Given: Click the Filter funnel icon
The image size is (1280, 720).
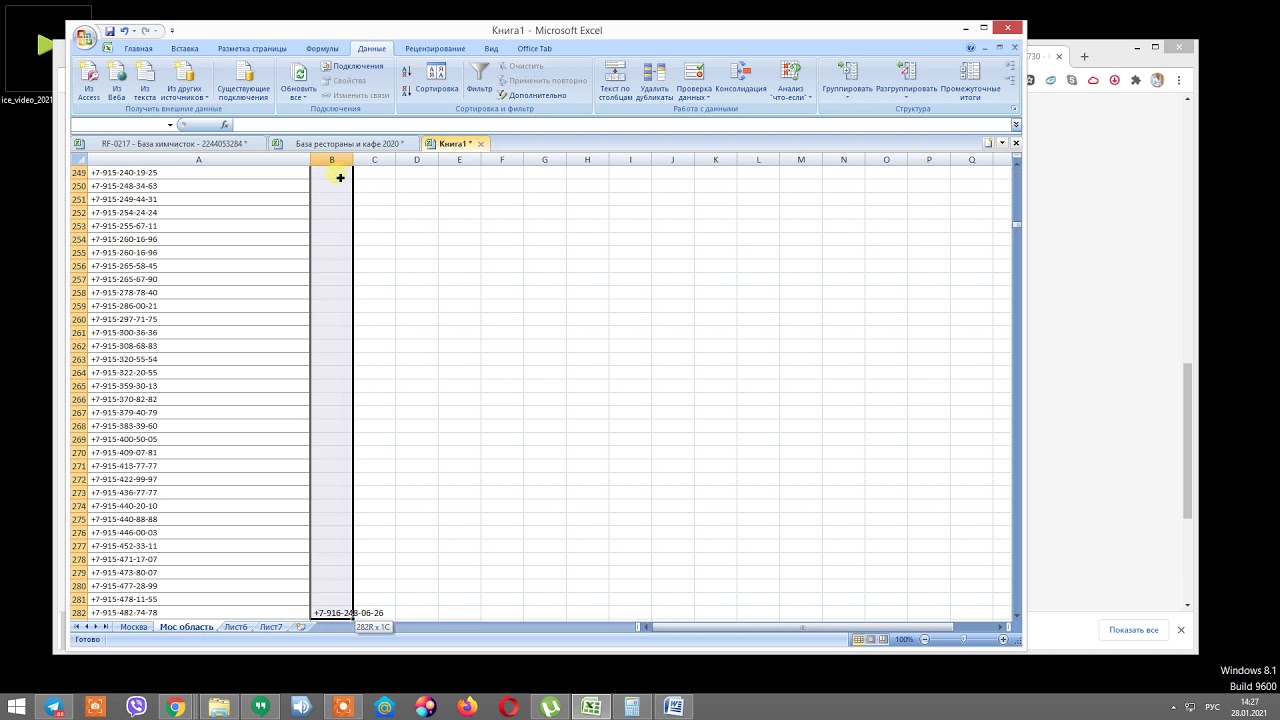Looking at the screenshot, I should click(x=480, y=76).
